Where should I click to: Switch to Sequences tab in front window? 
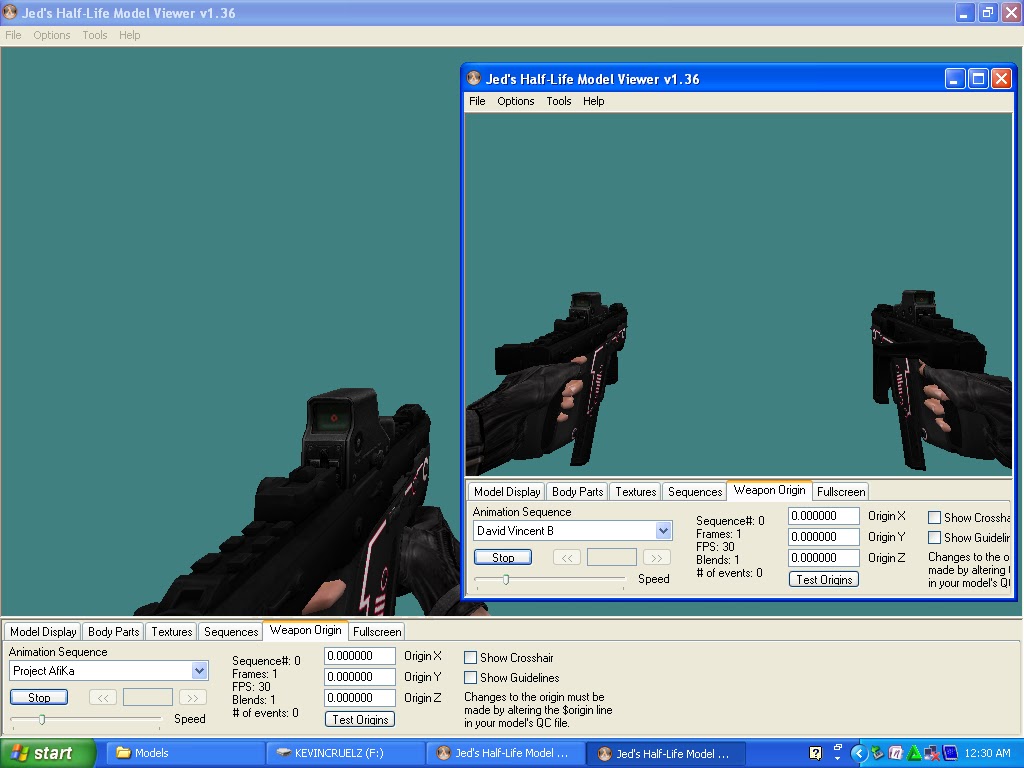[695, 492]
